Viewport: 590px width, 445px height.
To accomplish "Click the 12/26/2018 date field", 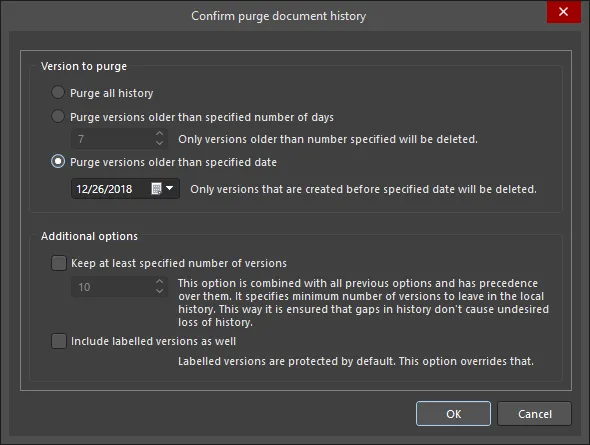I will (x=125, y=189).
